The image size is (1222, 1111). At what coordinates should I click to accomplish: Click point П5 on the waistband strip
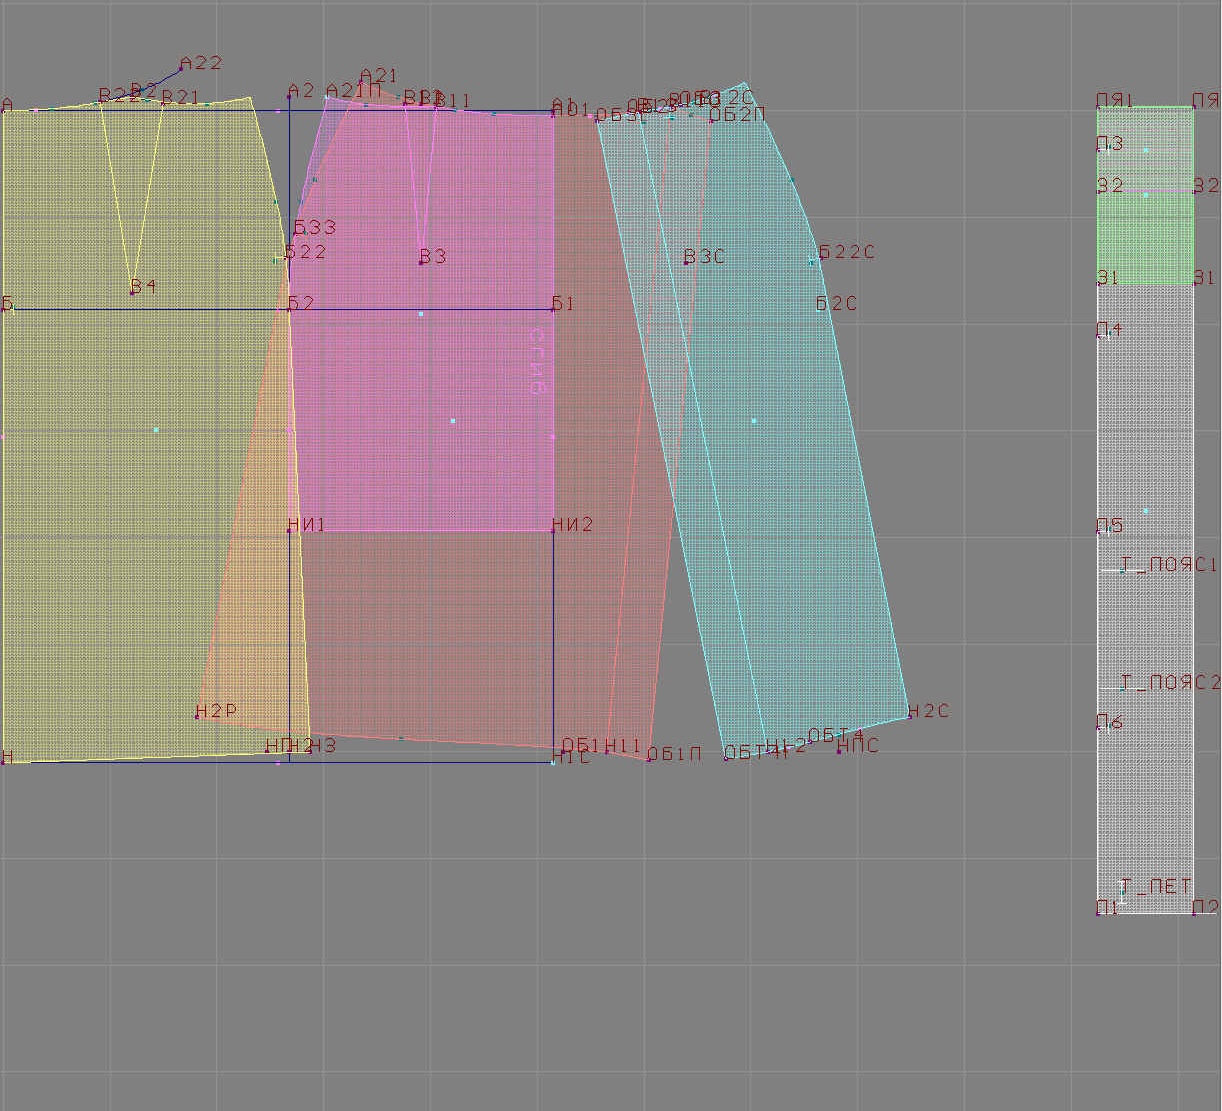coord(1101,531)
